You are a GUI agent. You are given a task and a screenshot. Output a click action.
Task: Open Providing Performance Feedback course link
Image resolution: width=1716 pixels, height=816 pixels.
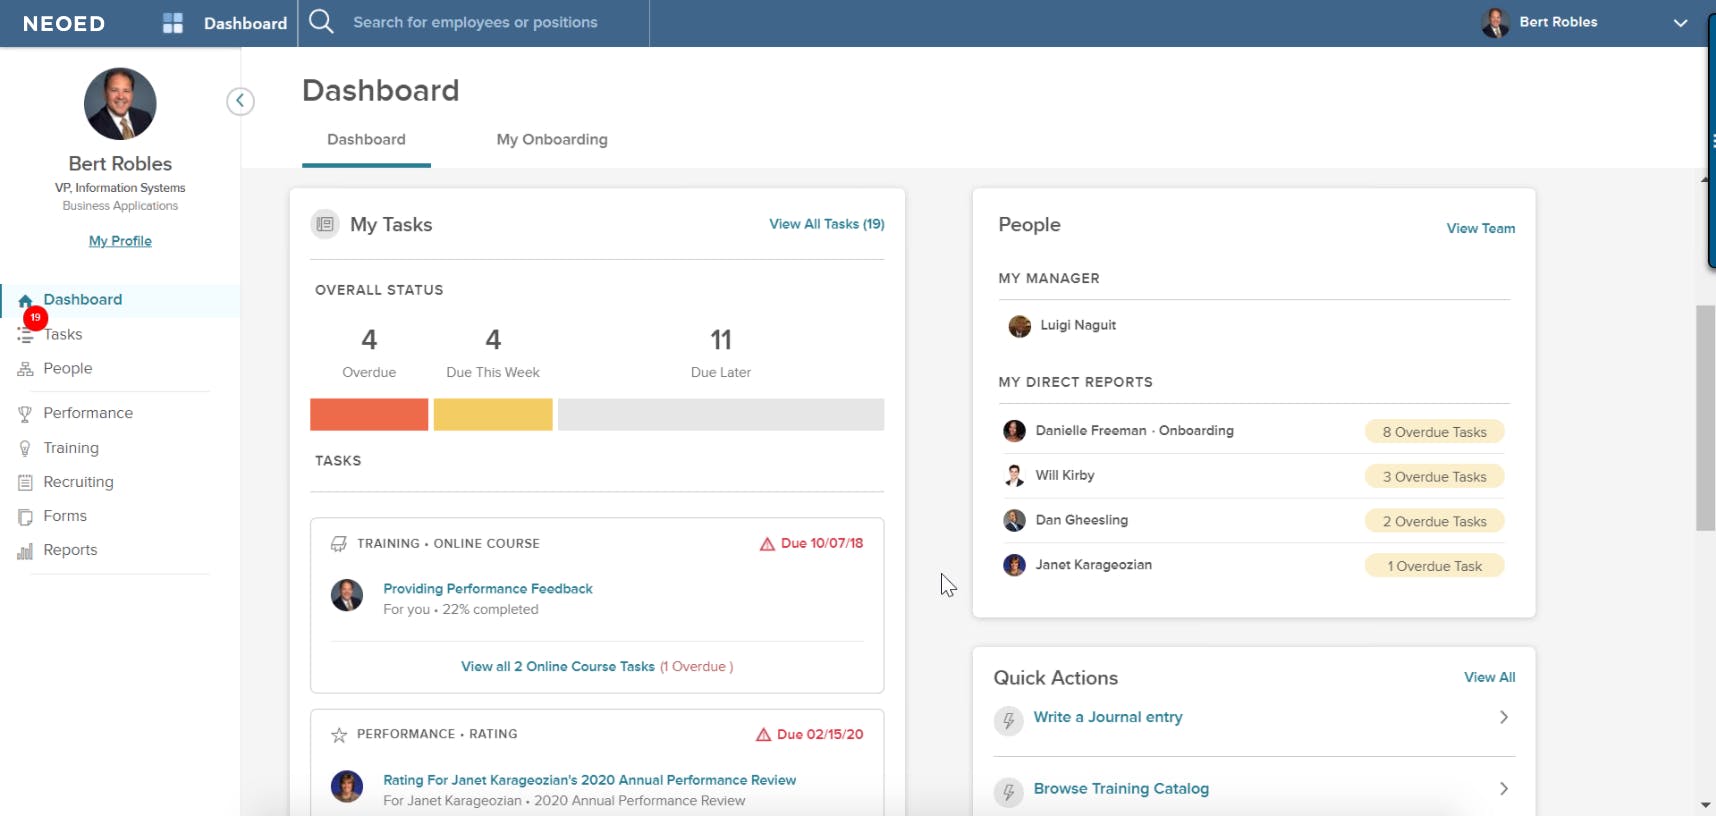pyautogui.click(x=488, y=589)
